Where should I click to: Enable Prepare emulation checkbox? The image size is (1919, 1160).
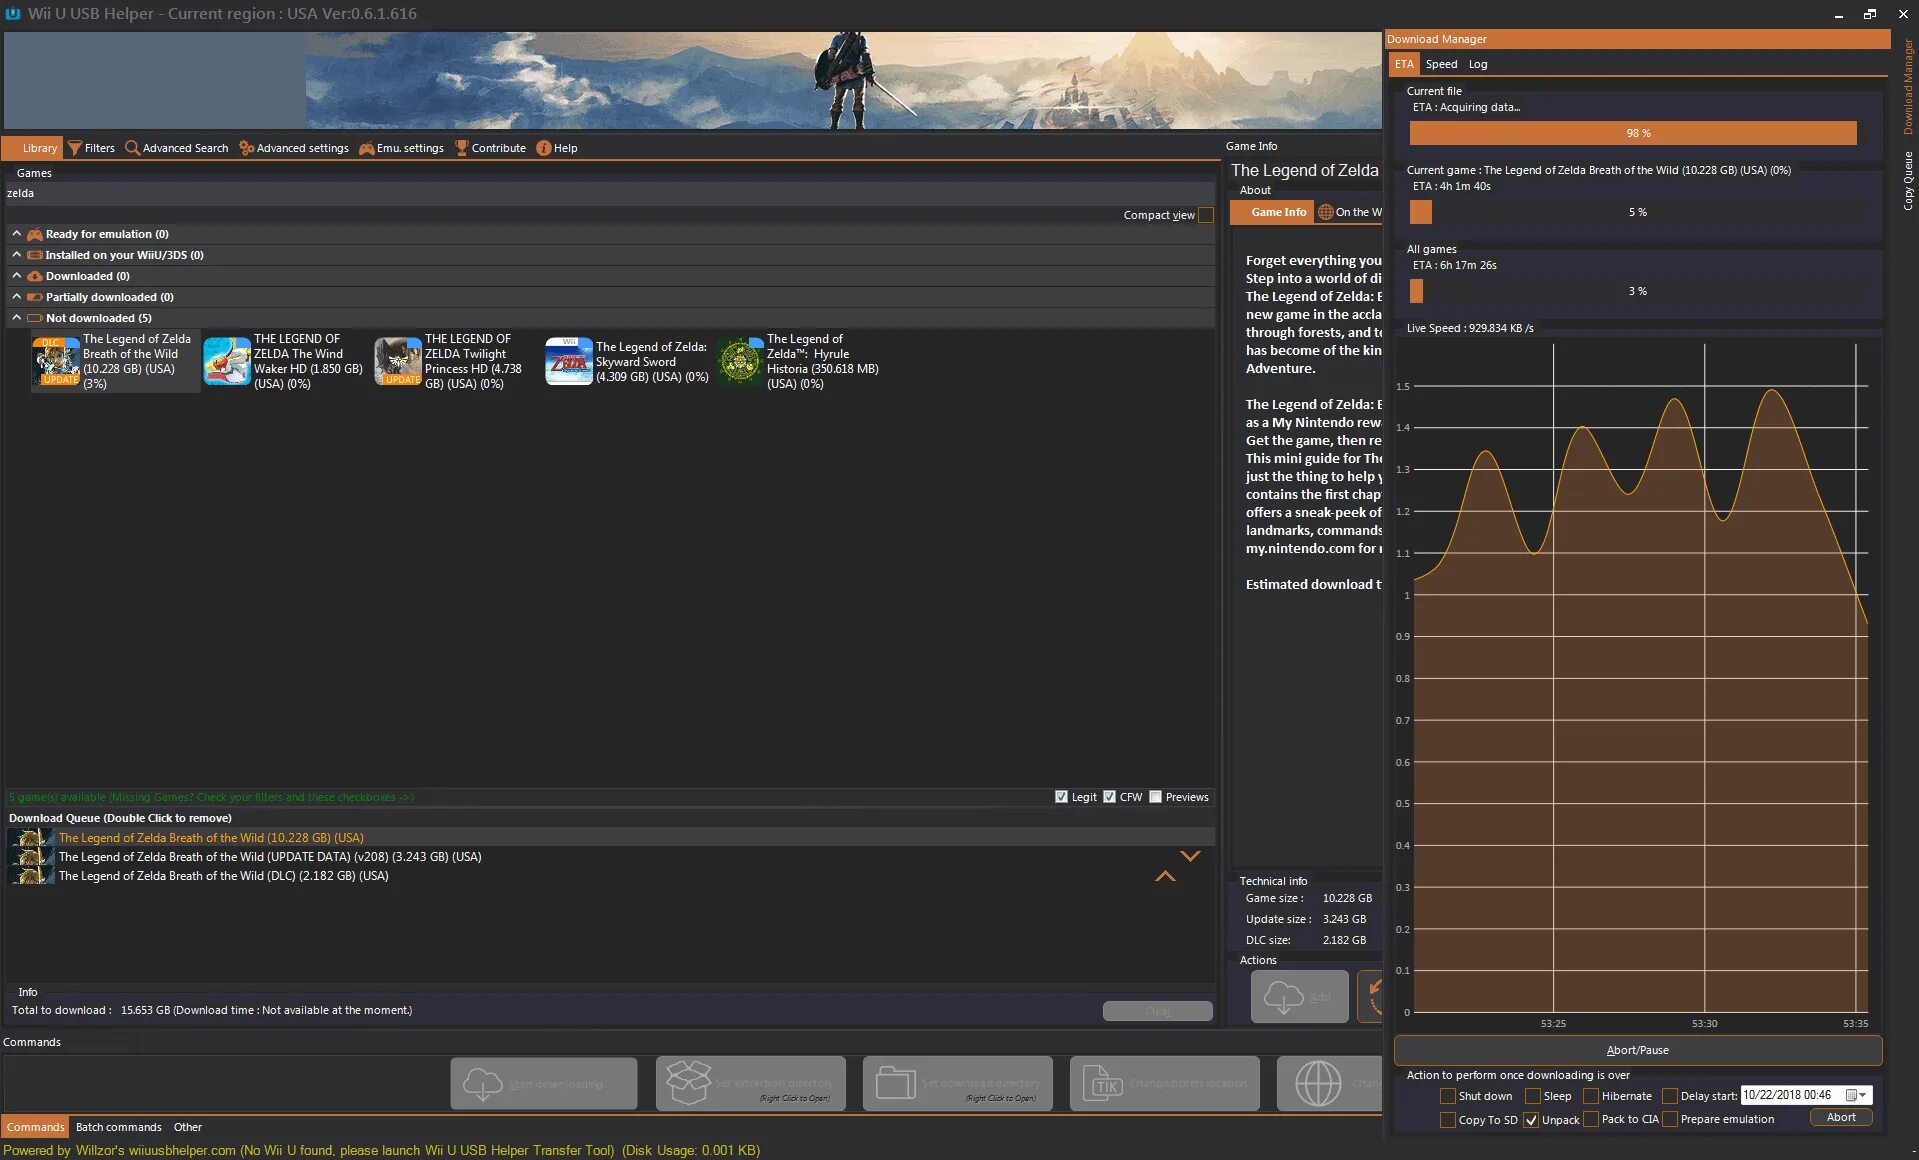click(x=1669, y=1120)
